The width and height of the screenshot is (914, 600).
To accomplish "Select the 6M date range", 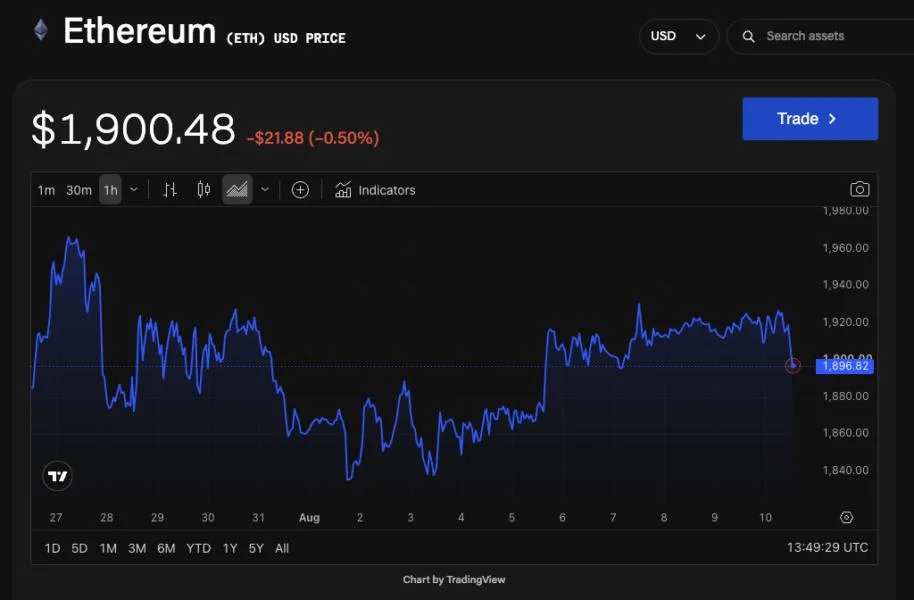I will coord(166,548).
